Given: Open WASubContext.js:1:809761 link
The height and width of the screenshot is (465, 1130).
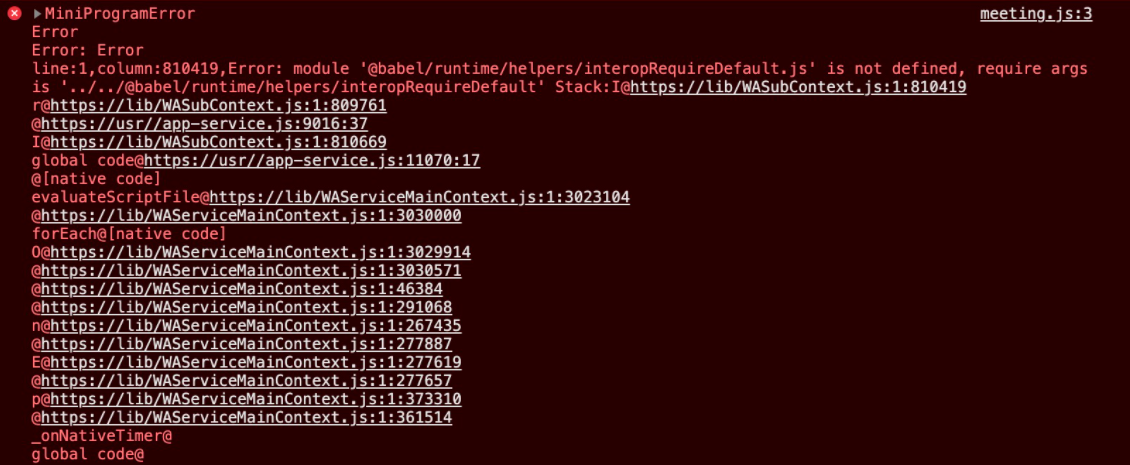Looking at the screenshot, I should pos(218,105).
